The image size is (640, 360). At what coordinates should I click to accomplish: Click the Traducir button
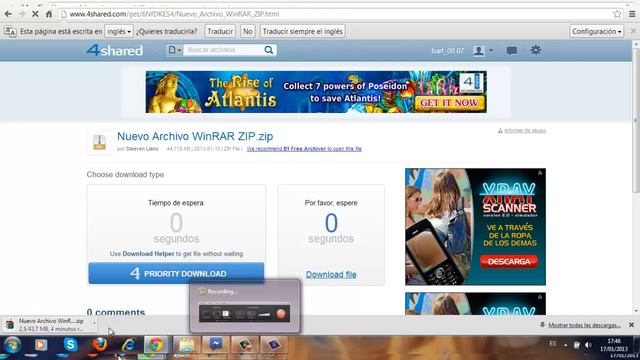220,31
